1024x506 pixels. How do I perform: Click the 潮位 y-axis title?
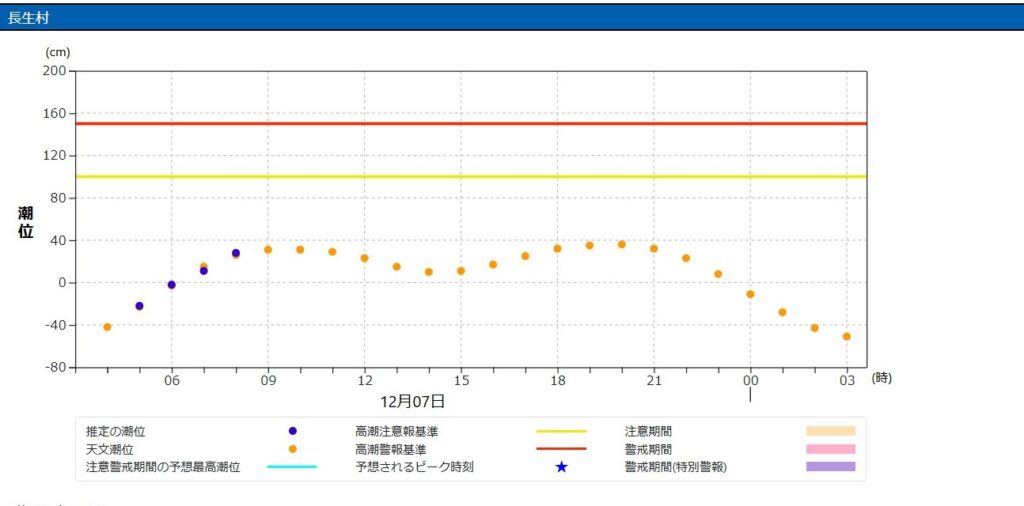[25, 222]
